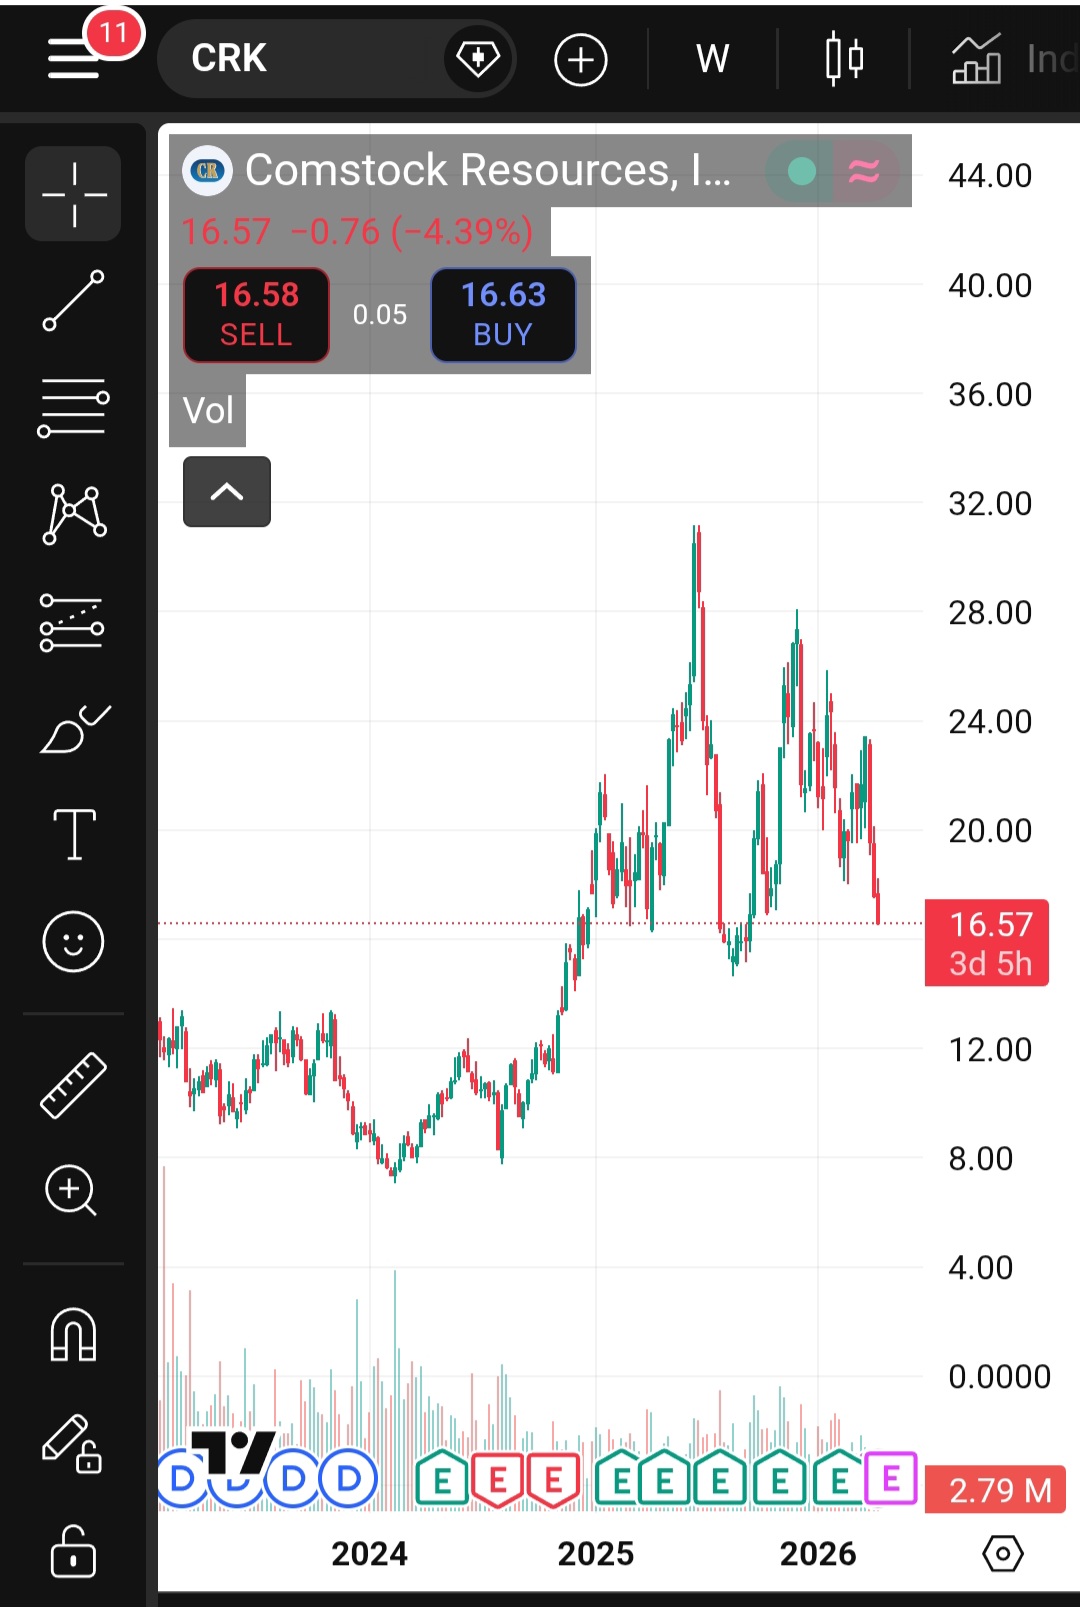
Task: Click the 8.00 price scale label
Action: 981,1159
